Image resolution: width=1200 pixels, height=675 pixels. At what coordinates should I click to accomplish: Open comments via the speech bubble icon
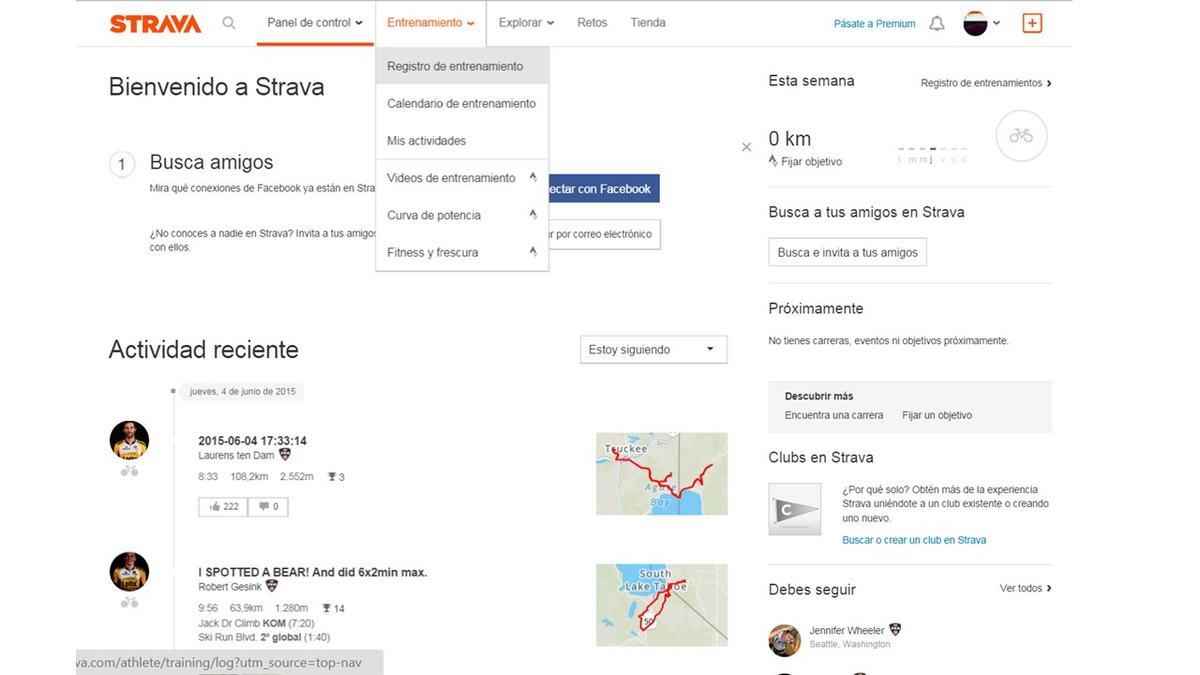coord(263,506)
